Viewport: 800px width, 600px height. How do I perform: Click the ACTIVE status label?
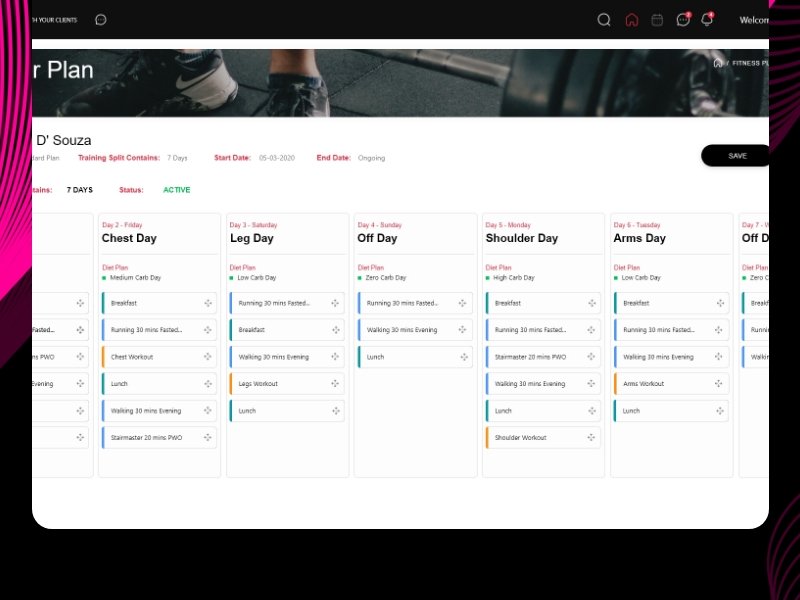pos(176,190)
